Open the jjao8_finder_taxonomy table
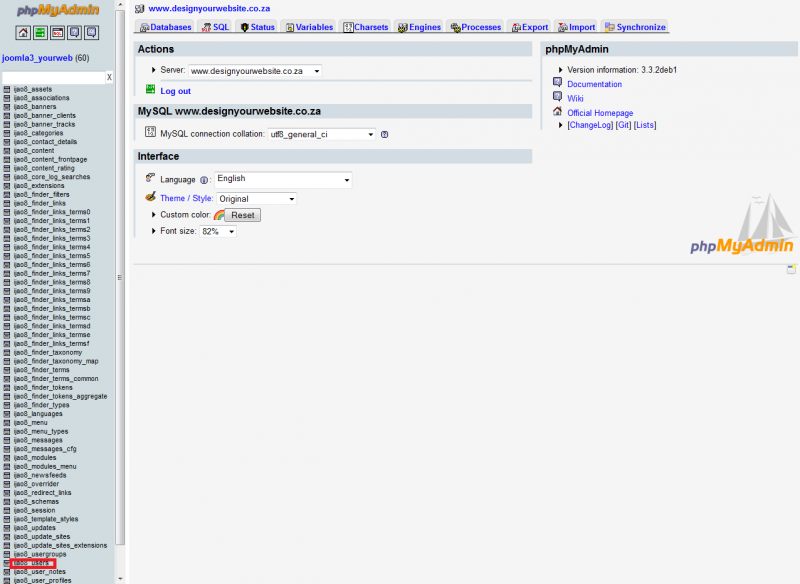 click(x=47, y=352)
